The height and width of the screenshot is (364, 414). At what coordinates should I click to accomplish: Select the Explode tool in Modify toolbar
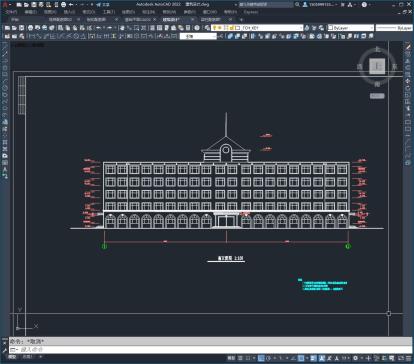pyautogui.click(x=408, y=163)
